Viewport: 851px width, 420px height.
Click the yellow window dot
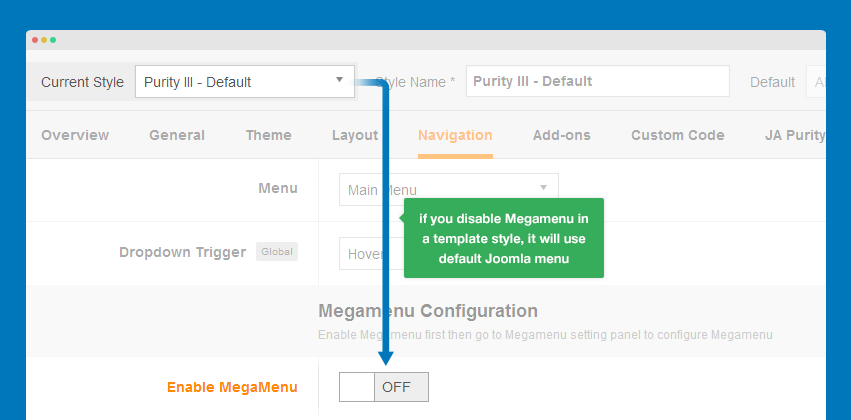pyautogui.click(x=44, y=40)
